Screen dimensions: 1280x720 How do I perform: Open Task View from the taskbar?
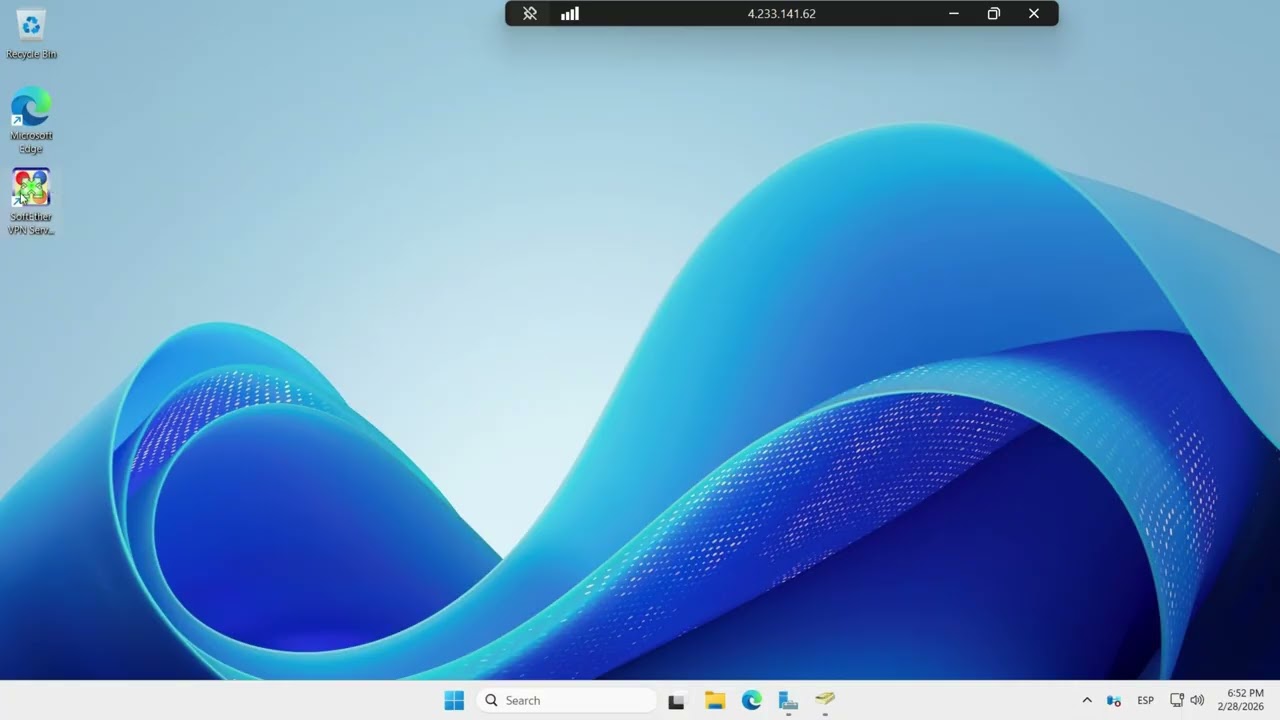tap(676, 701)
